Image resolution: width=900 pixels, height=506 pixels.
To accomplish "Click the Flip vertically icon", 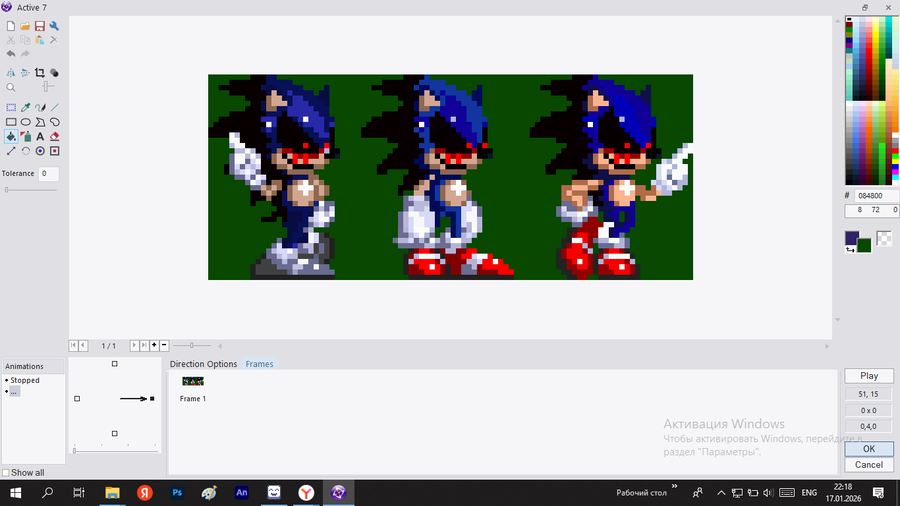I will [25, 73].
